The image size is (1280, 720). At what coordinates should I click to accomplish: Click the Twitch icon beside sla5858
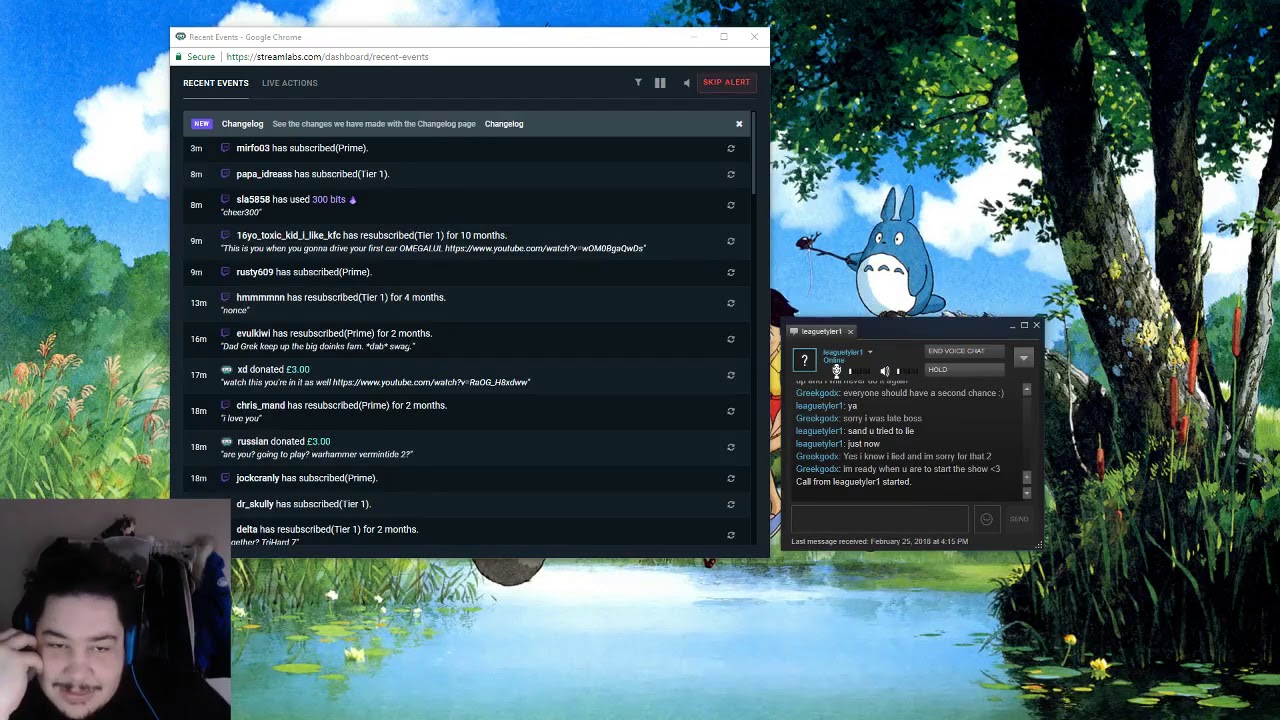click(x=226, y=199)
